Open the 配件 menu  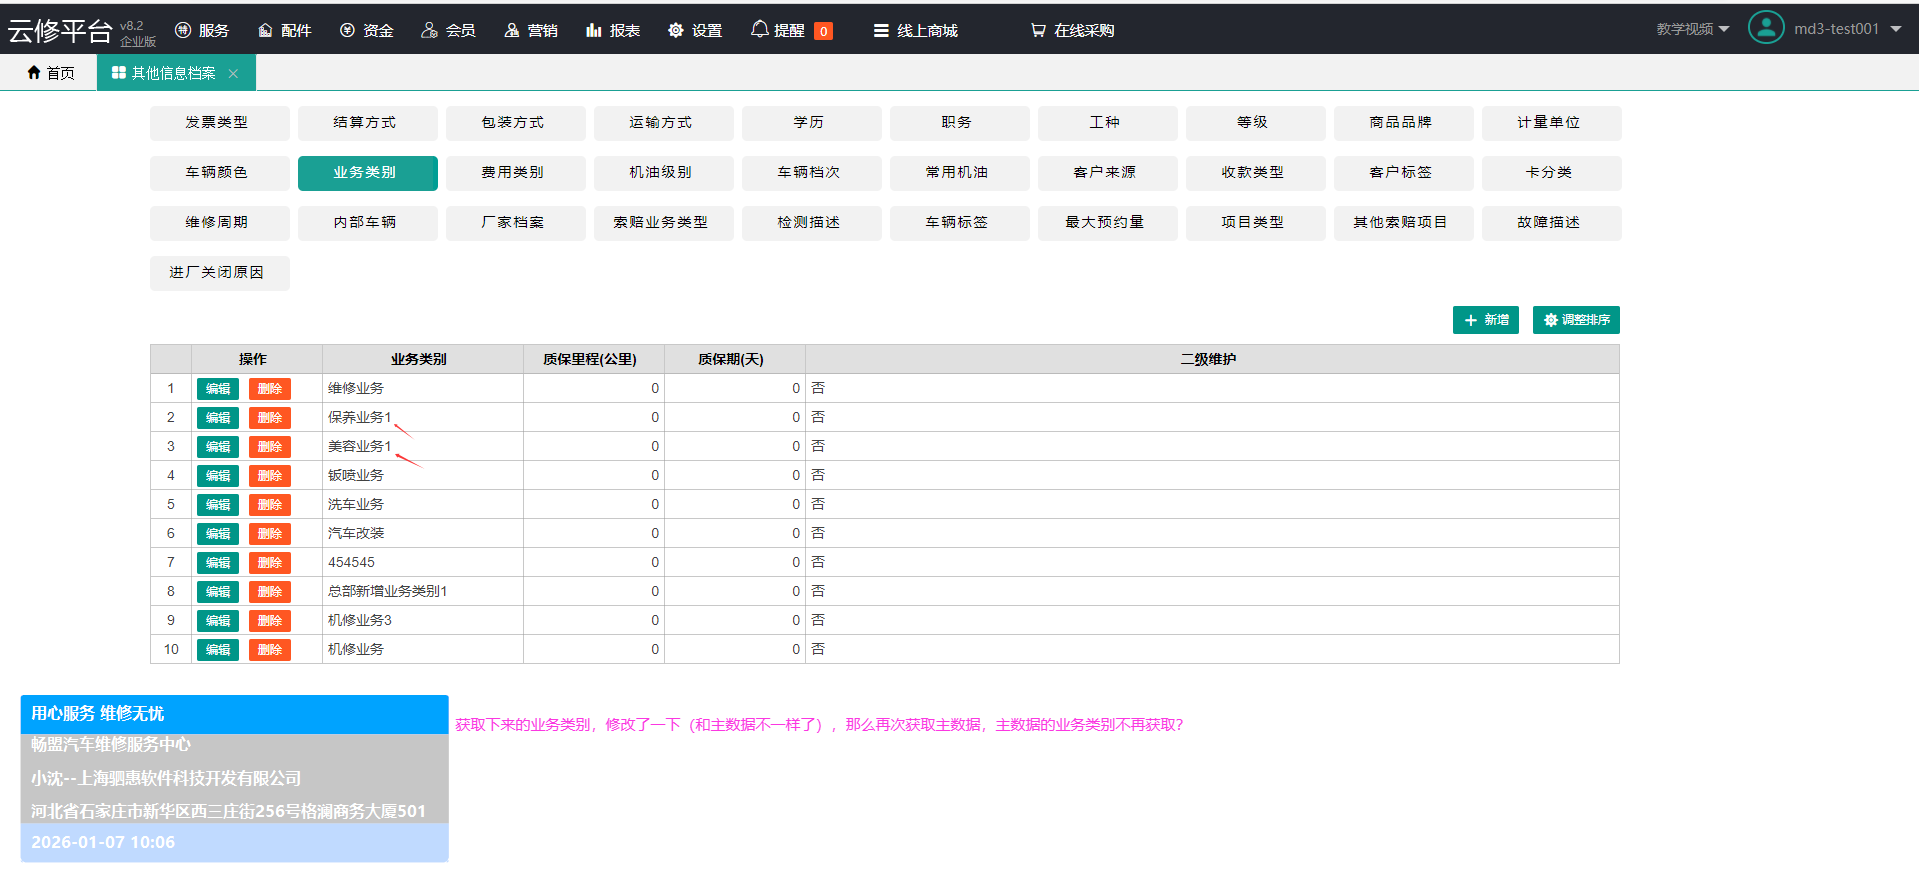pos(285,31)
